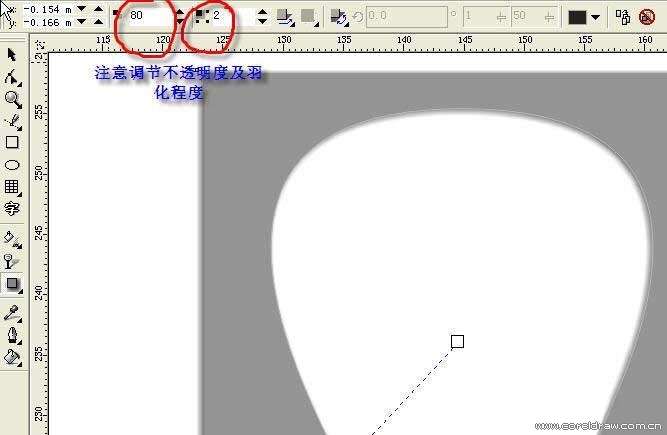
Task: Open the shadow feathering edges dropdown
Action: coord(309,16)
